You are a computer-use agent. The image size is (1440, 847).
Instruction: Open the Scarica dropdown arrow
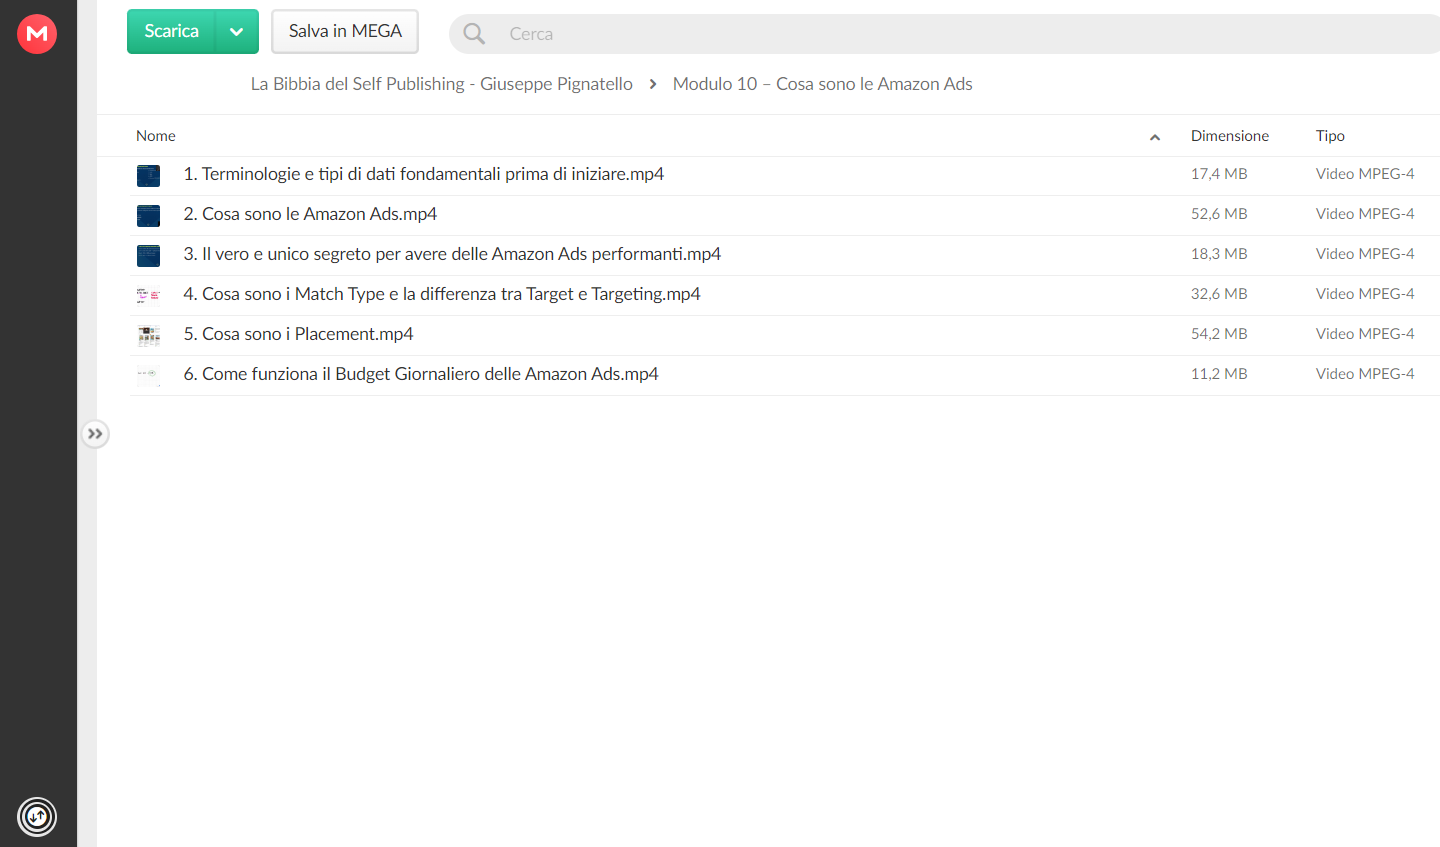(x=237, y=32)
